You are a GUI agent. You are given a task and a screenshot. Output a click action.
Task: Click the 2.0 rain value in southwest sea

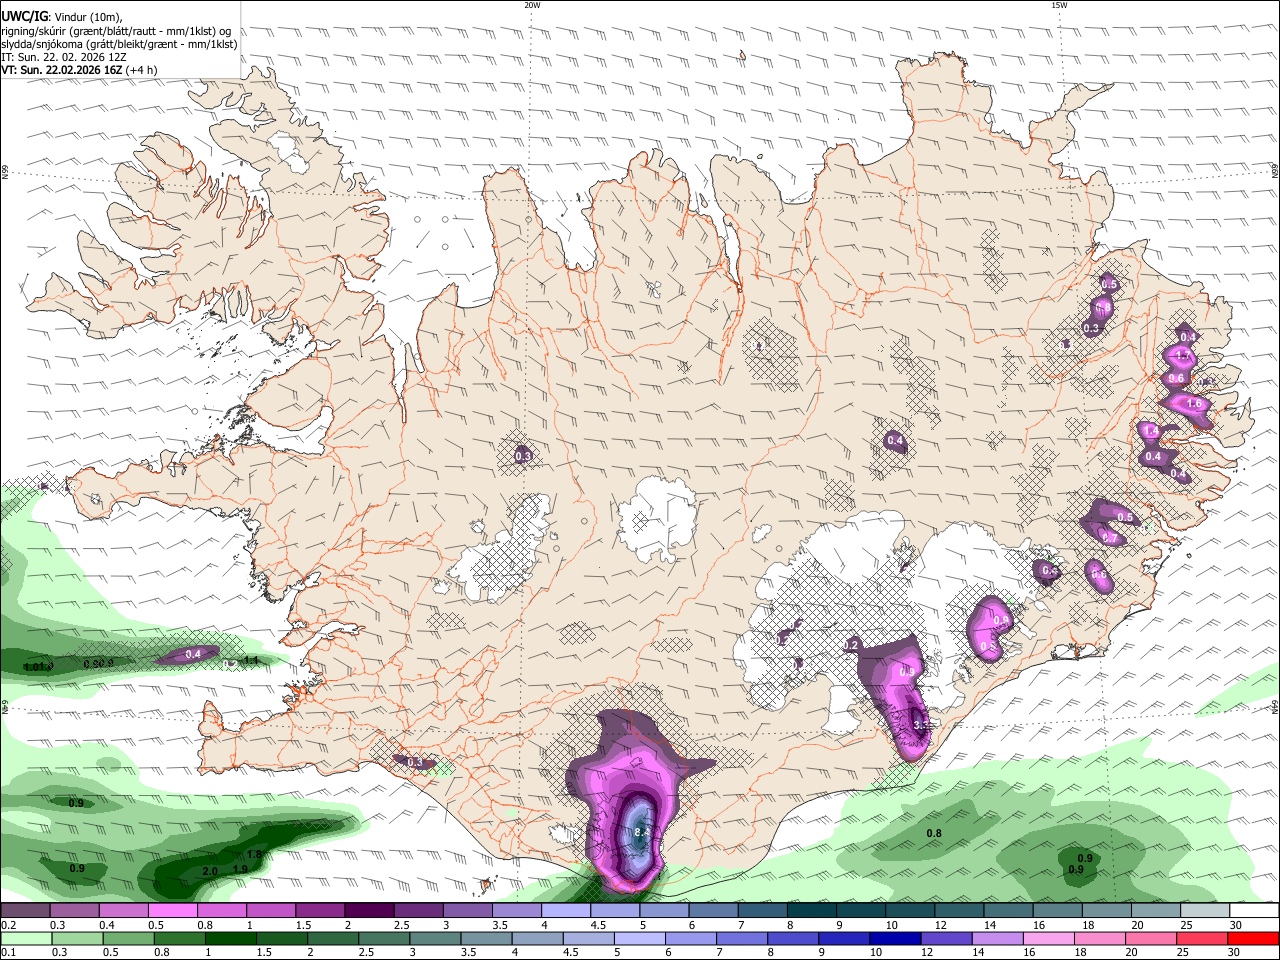[x=210, y=871]
